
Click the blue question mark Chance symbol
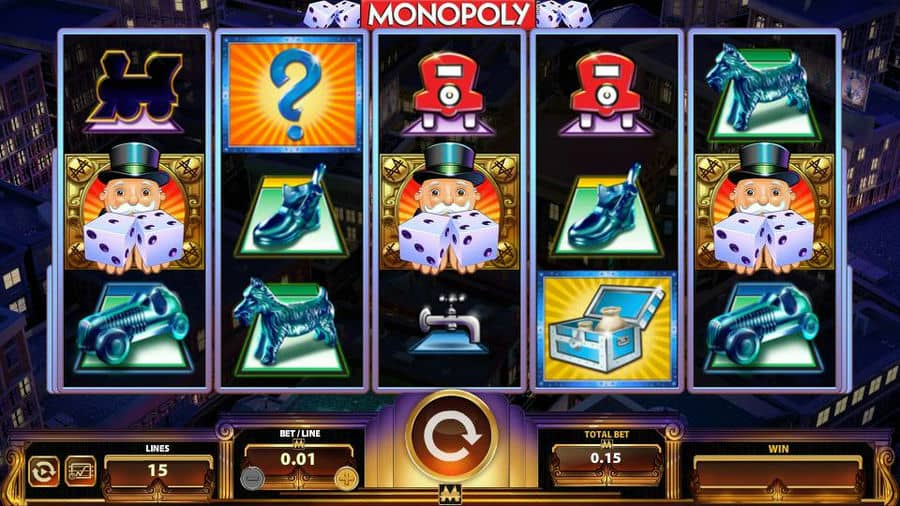click(x=292, y=94)
